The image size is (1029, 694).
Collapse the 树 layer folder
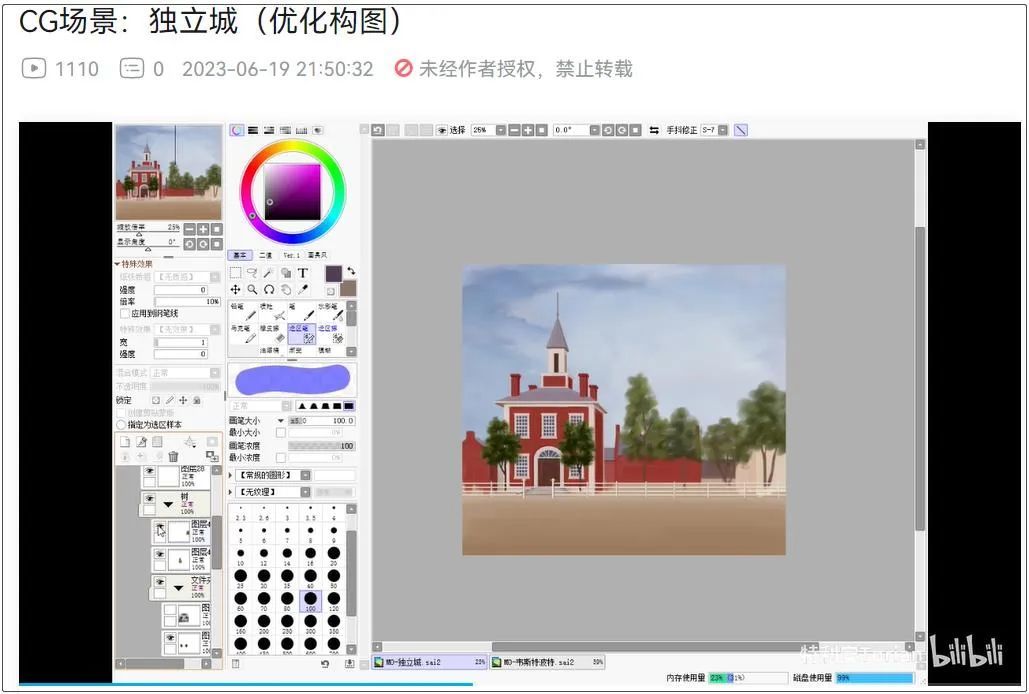[x=168, y=505]
